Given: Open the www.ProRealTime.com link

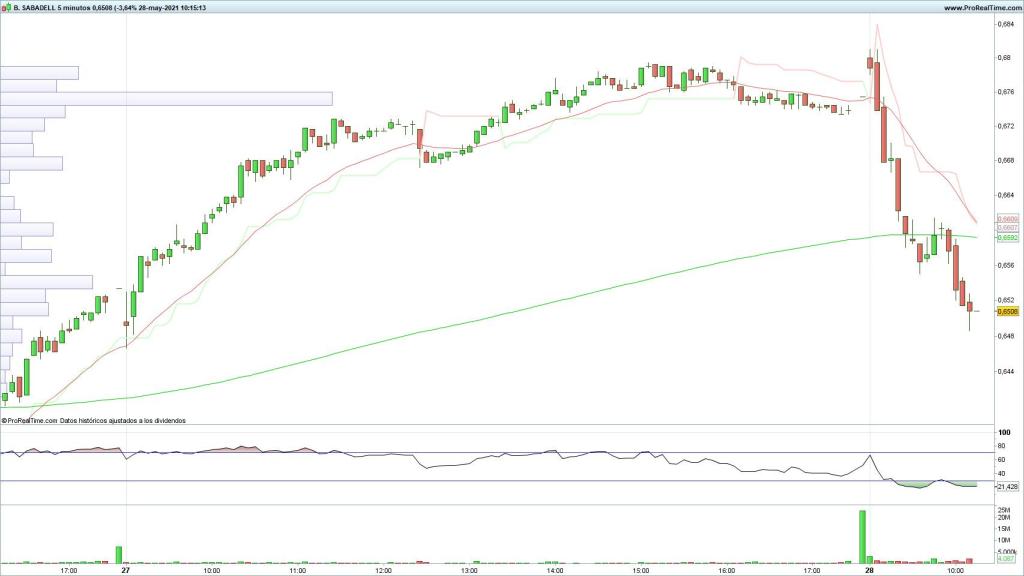Looking at the screenshot, I should point(979,8).
